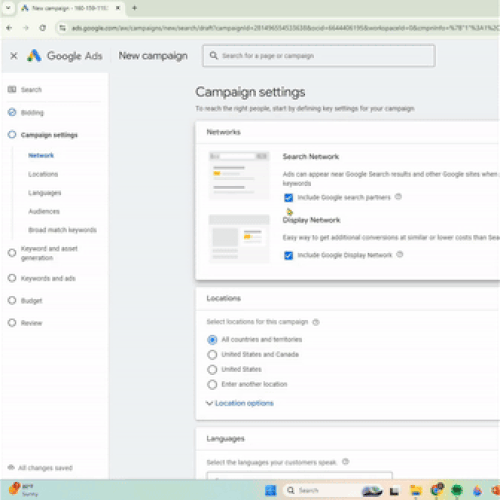
Task: Click the Display Network illustration thumbnail
Action: 239,239
